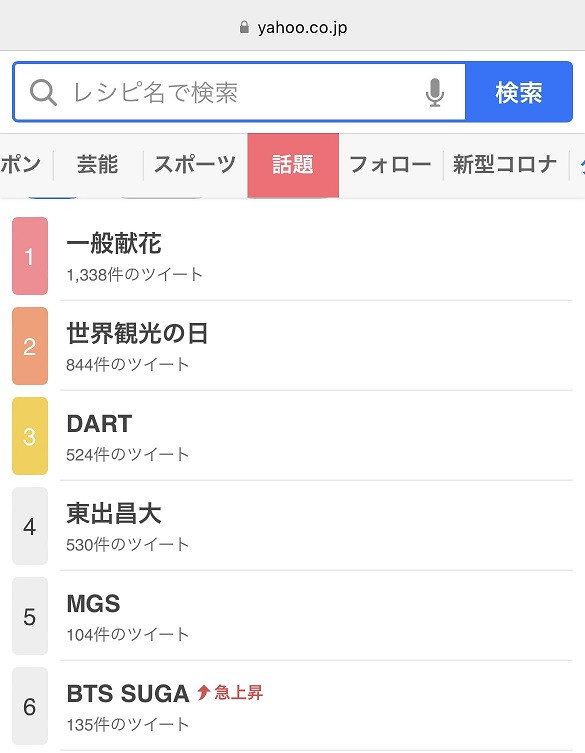
Task: Focus the レシピ名で検索 search field
Action: click(x=239, y=92)
